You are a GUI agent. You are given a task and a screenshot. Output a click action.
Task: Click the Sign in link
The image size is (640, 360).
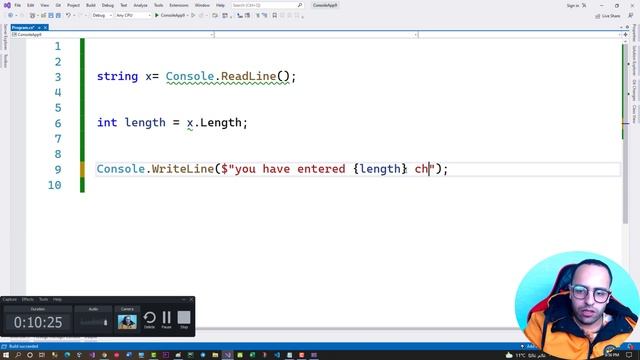tap(573, 5)
